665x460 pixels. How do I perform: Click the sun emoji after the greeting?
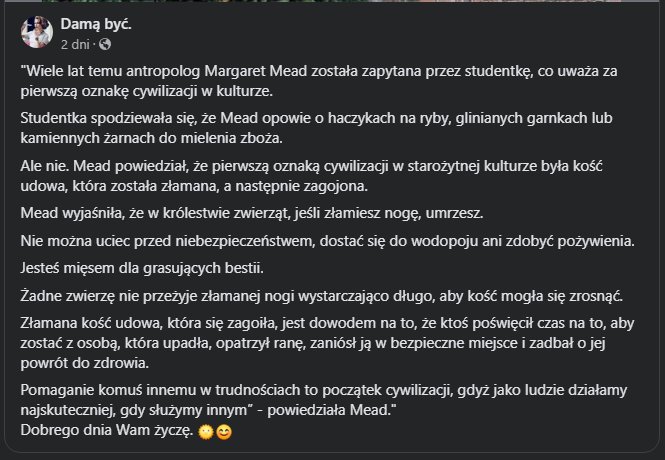(x=207, y=436)
